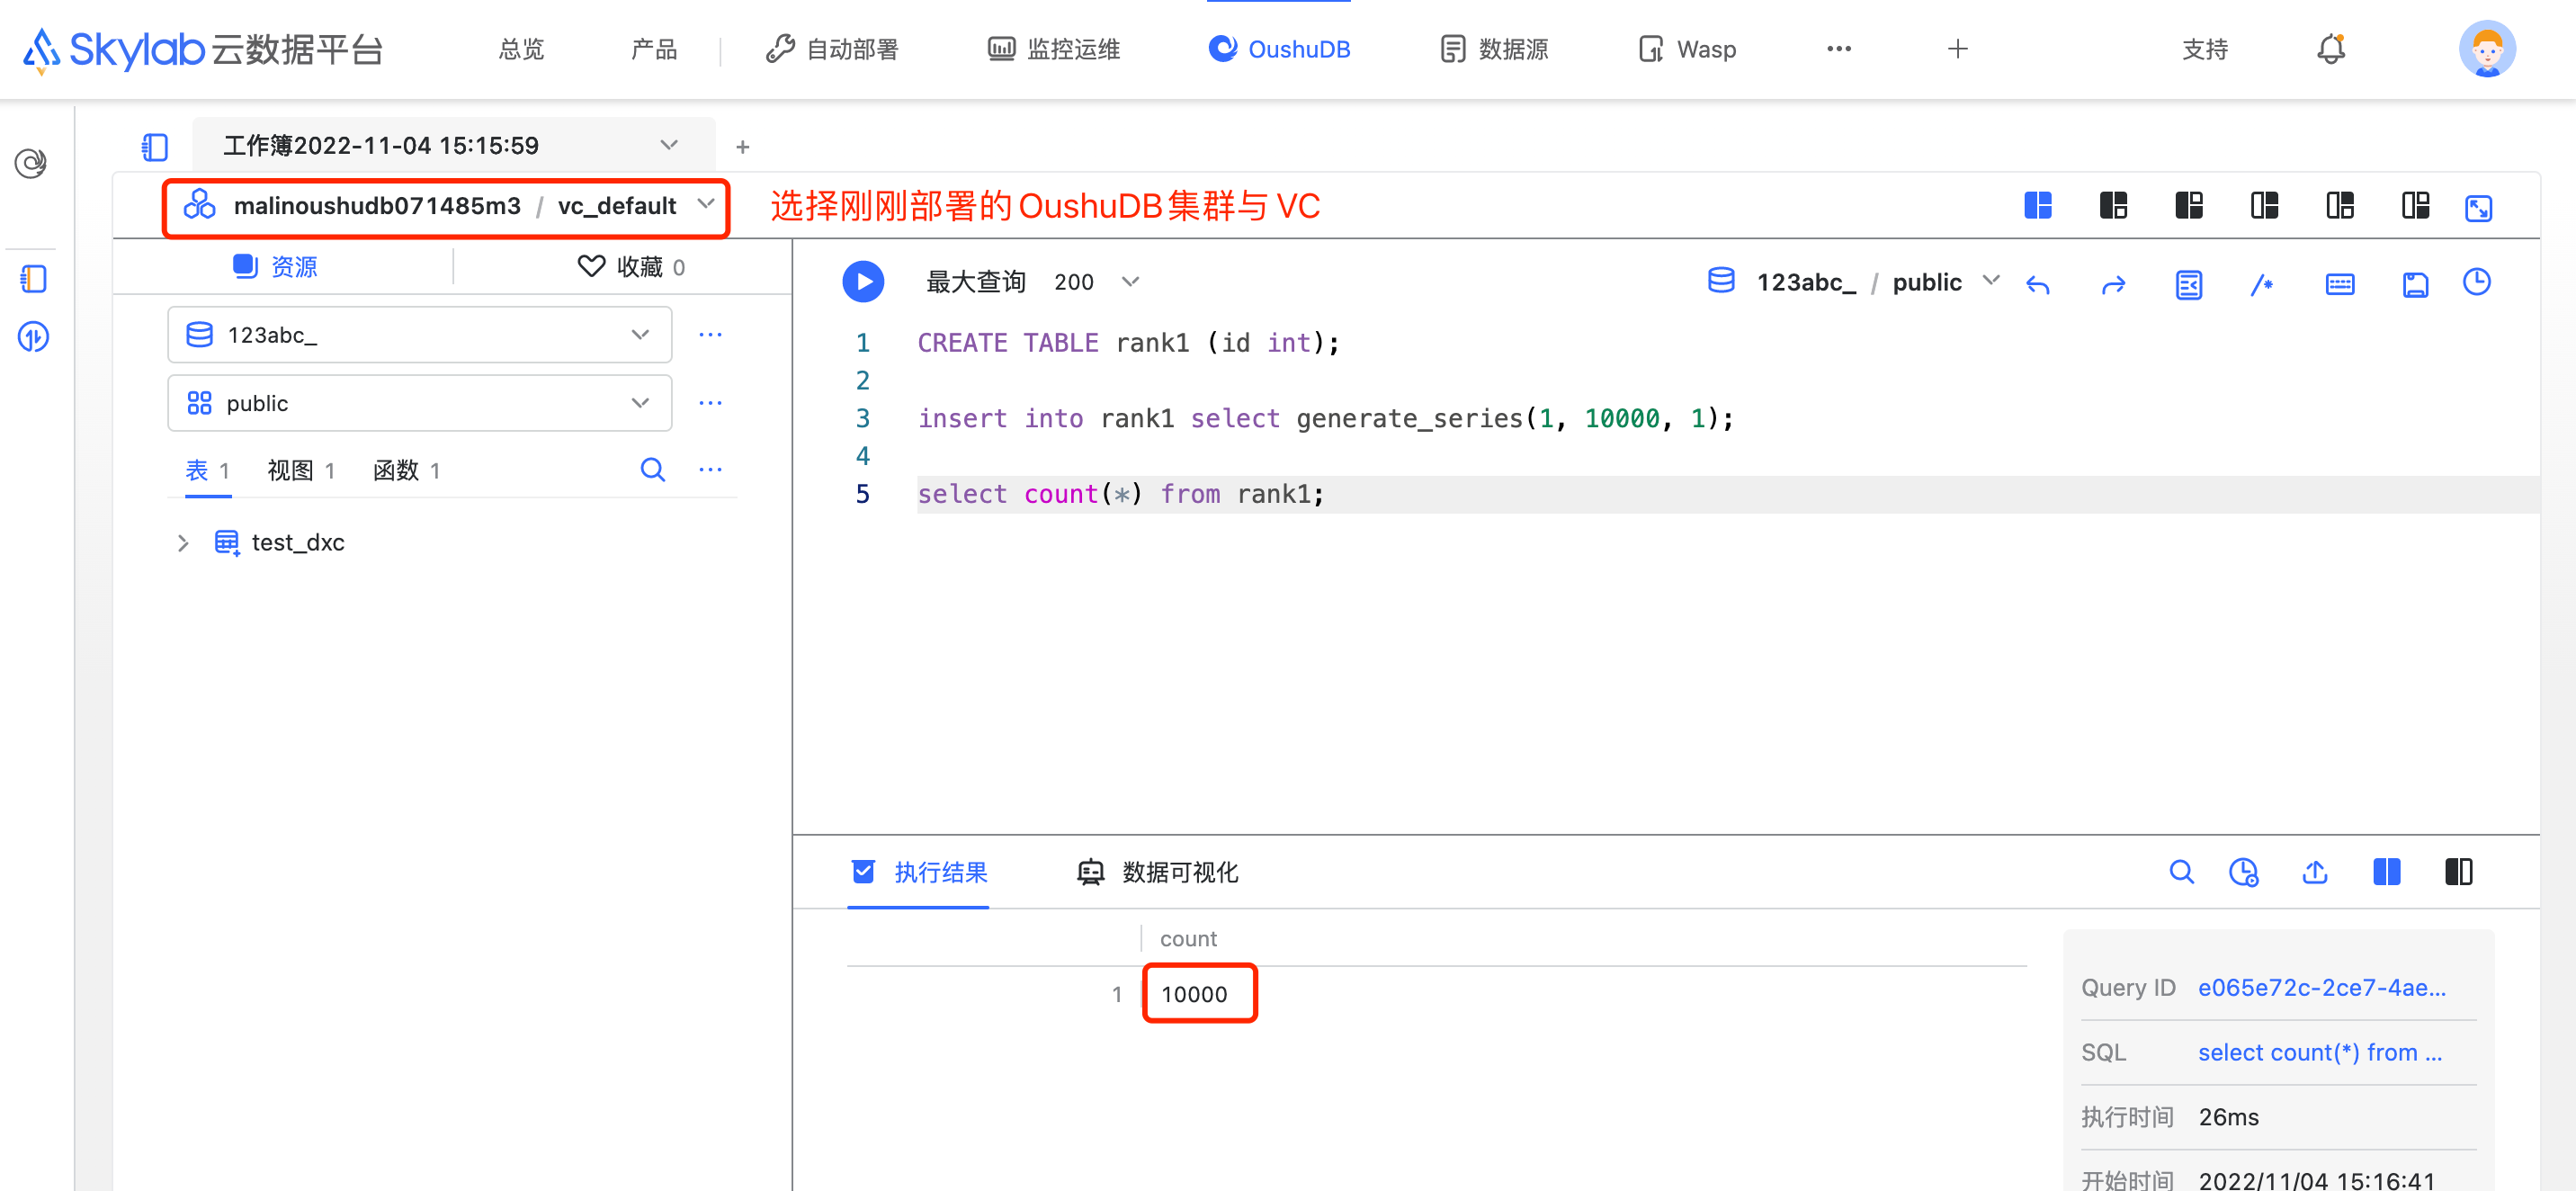Image resolution: width=2576 pixels, height=1191 pixels.
Task: Open the notification bell
Action: pos(2331,48)
